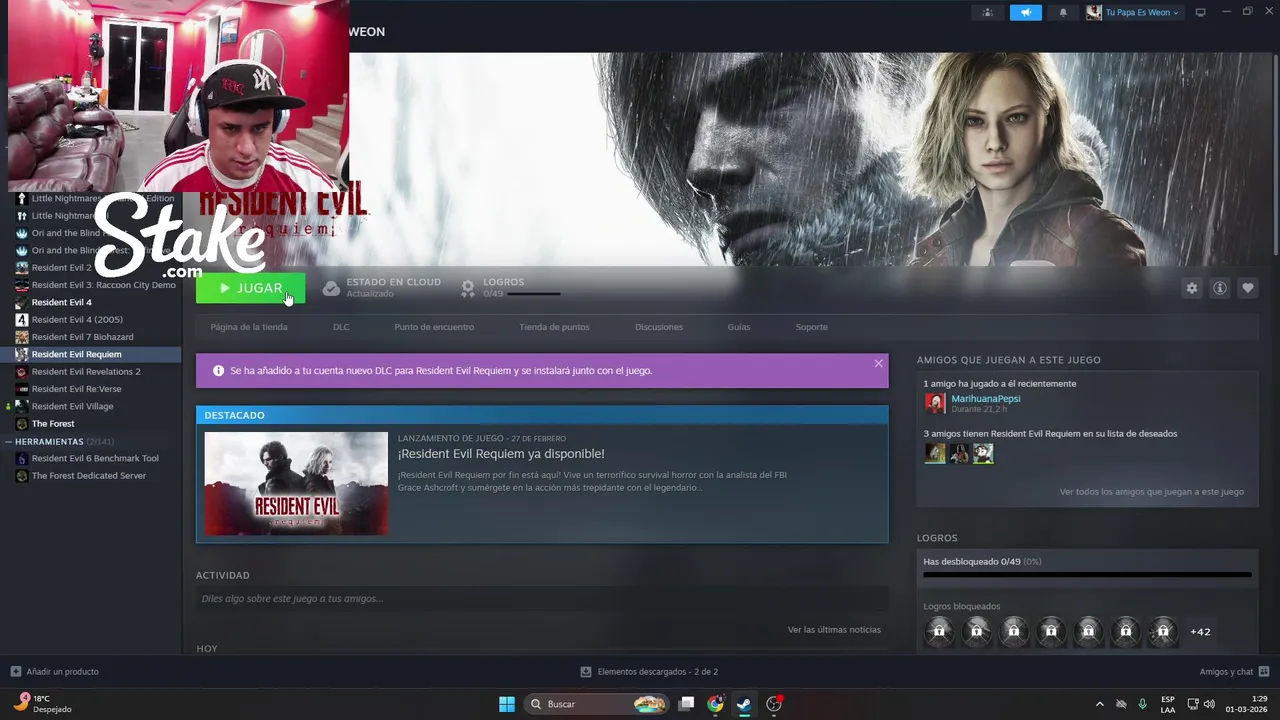Open the Soporte tab
This screenshot has width=1280, height=720.
pos(812,327)
